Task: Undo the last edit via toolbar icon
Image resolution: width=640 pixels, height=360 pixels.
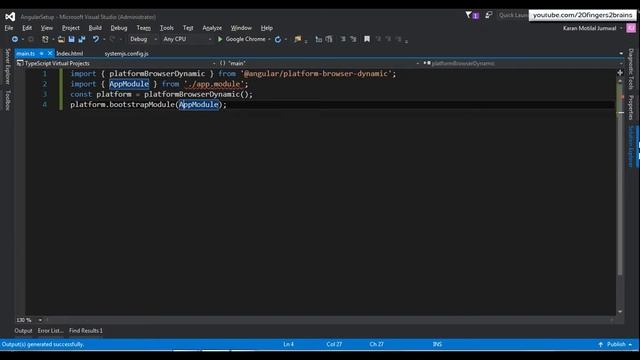Action: (96, 39)
